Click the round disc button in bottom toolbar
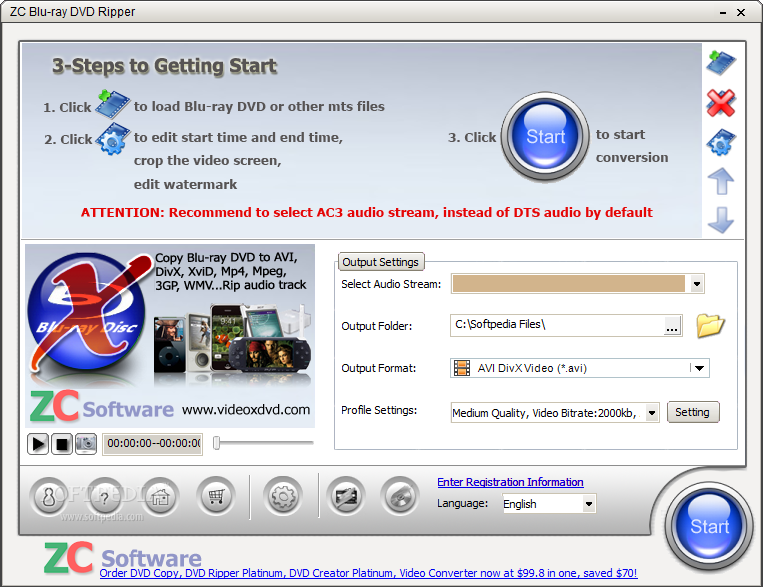763x587 pixels. click(400, 496)
